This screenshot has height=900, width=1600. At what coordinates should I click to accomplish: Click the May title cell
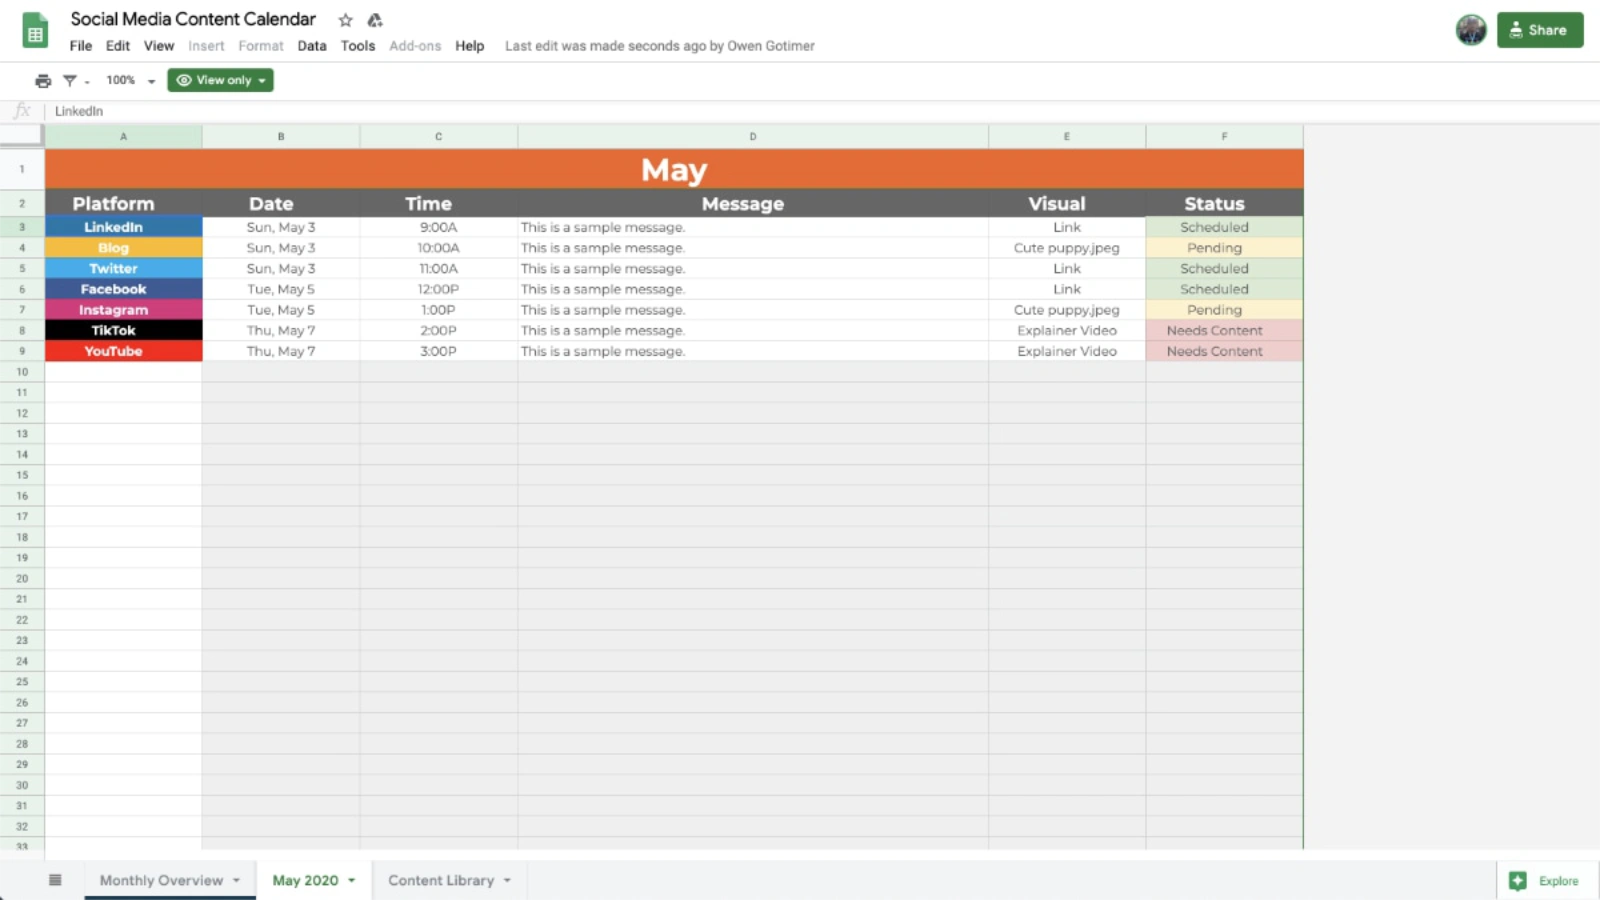(674, 169)
